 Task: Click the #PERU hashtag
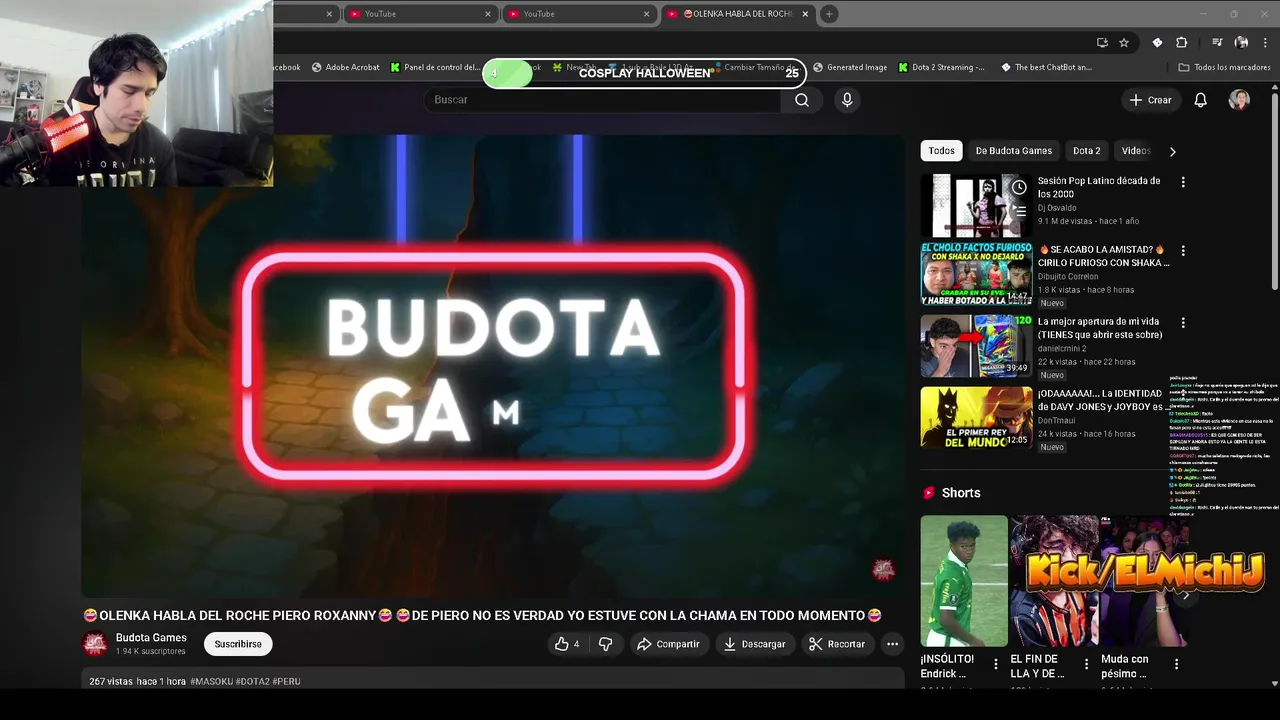(x=286, y=681)
